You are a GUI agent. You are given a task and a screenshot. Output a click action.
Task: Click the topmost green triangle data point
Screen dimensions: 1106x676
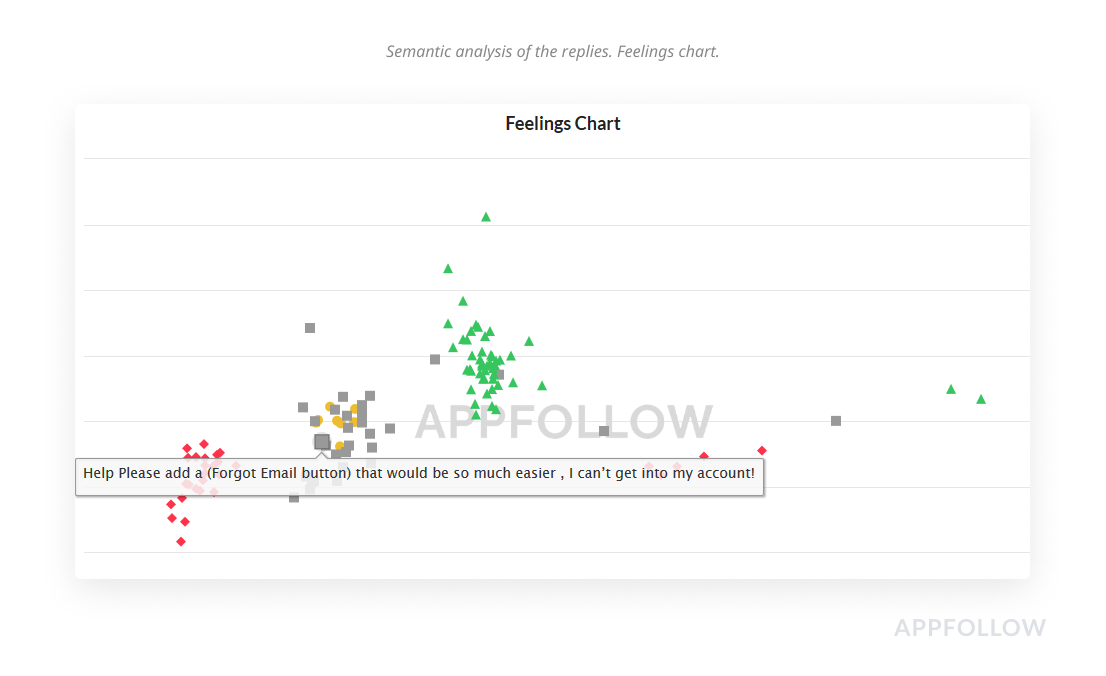click(486, 217)
